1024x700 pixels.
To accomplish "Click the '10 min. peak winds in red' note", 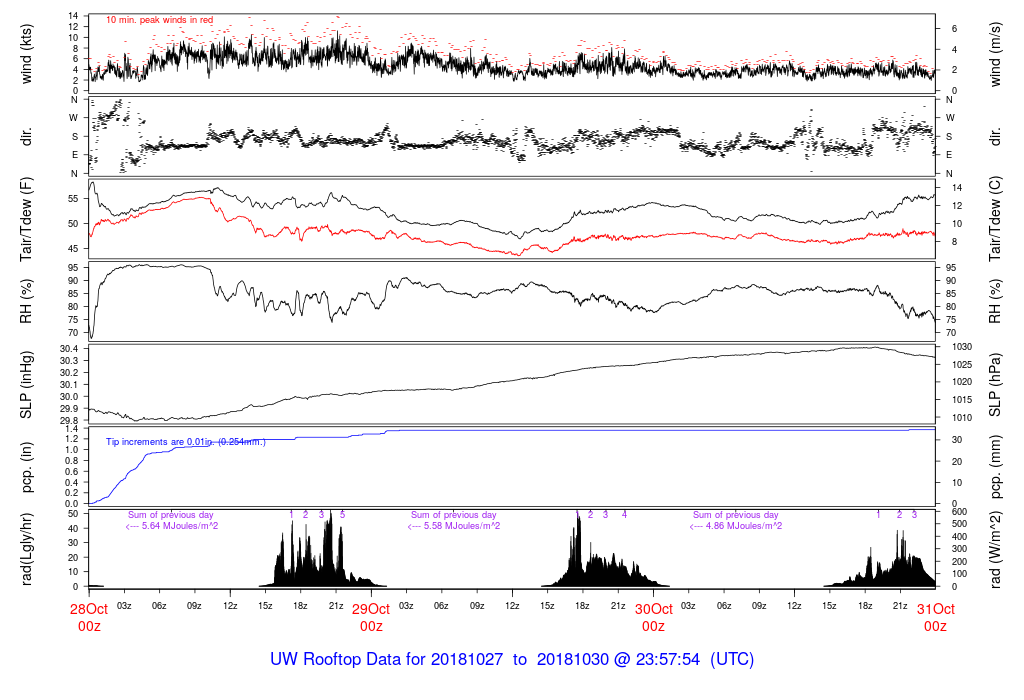I will pos(159,20).
